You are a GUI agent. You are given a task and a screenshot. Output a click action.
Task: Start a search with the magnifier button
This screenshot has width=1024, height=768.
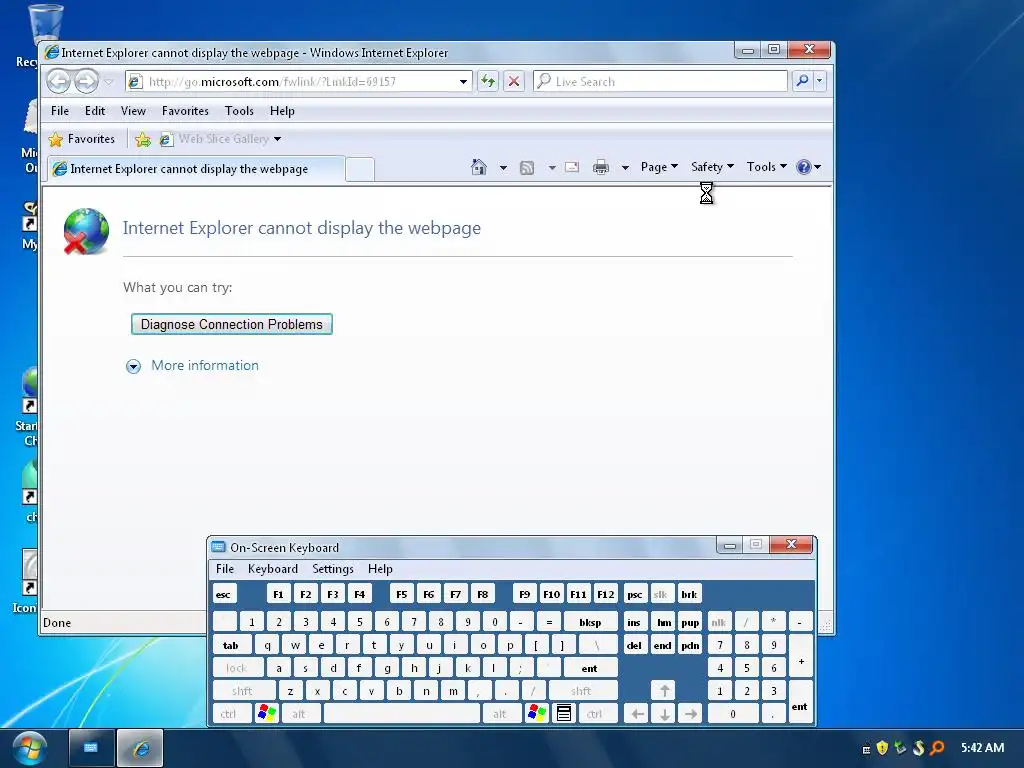tap(802, 81)
